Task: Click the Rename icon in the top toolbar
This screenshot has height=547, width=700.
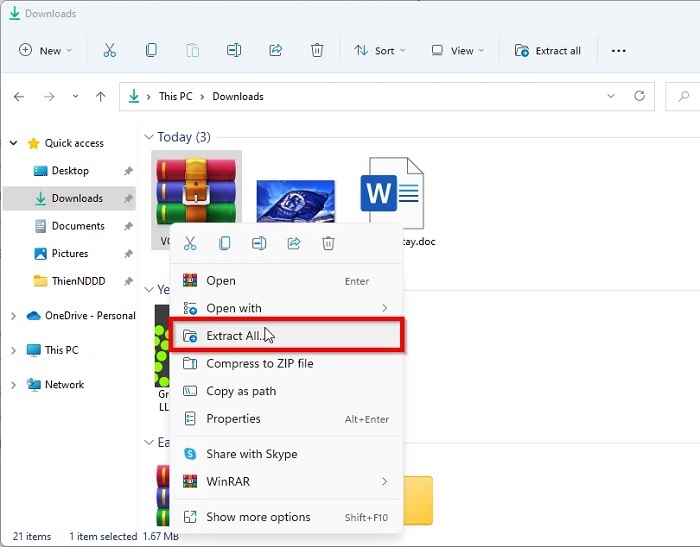Action: point(234,50)
